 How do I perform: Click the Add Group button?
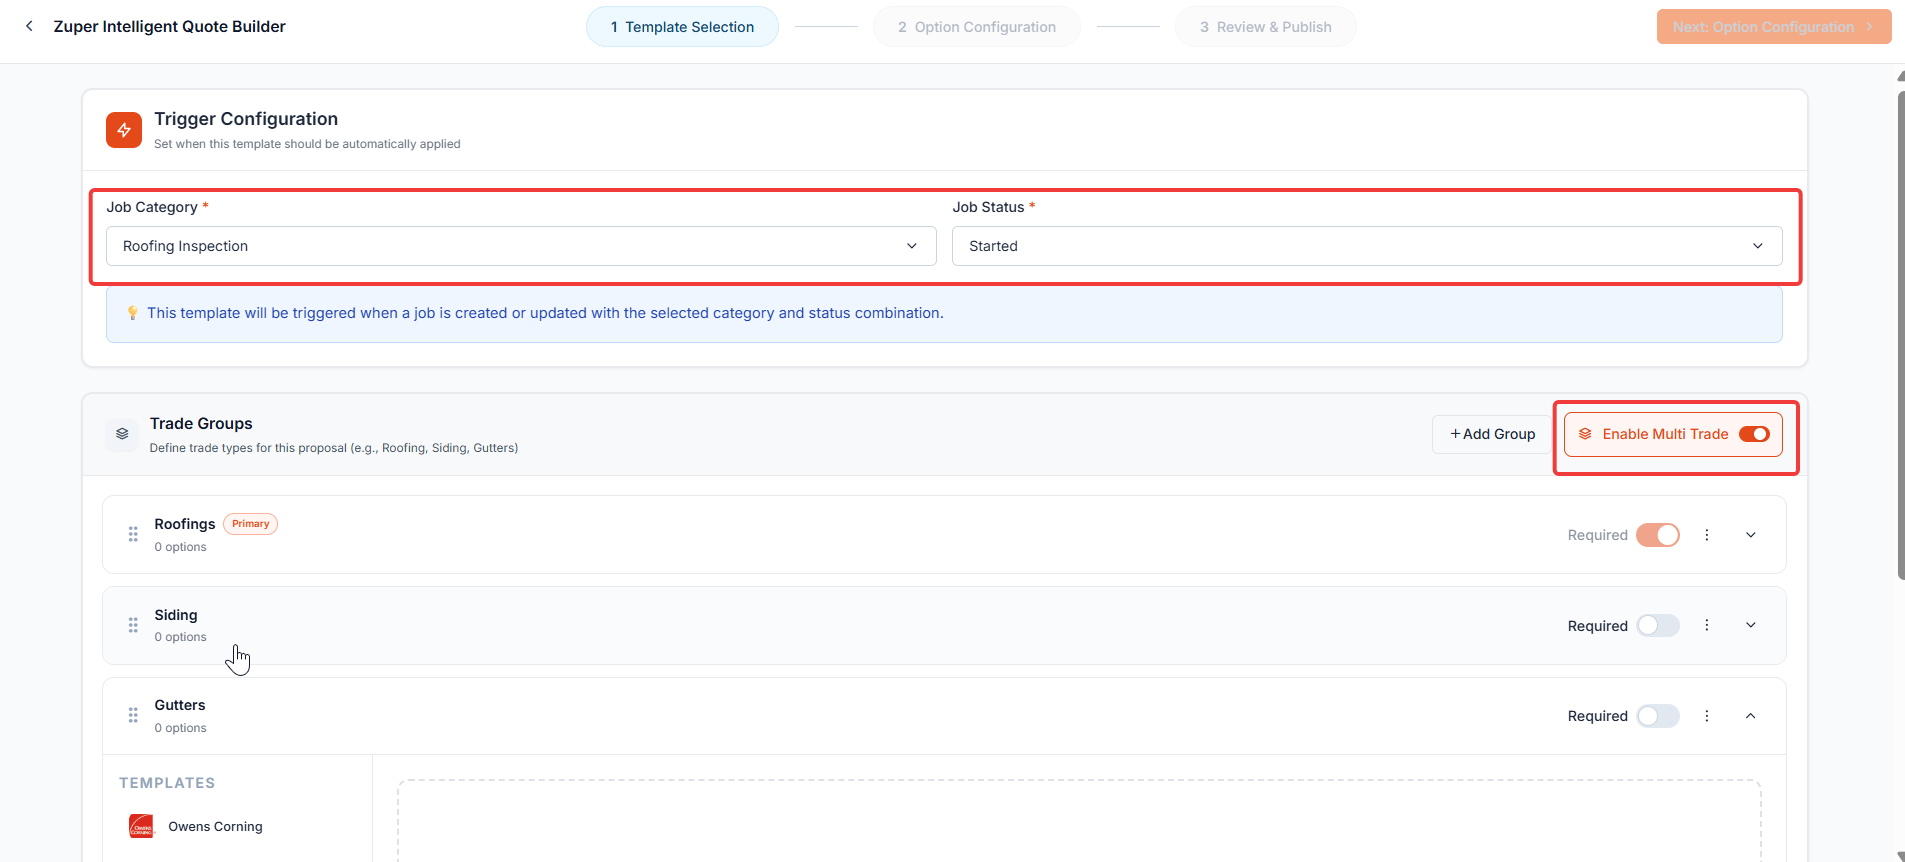pyautogui.click(x=1492, y=434)
